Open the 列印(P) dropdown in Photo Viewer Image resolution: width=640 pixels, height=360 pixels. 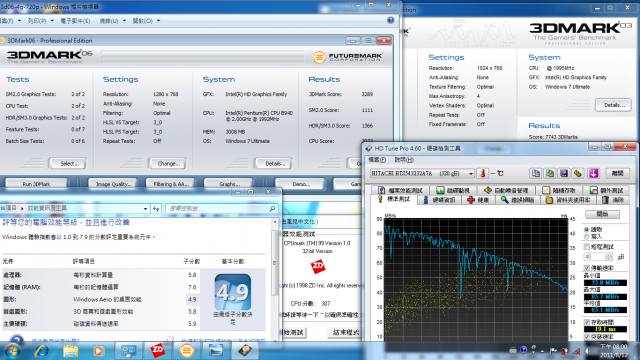coord(40,21)
